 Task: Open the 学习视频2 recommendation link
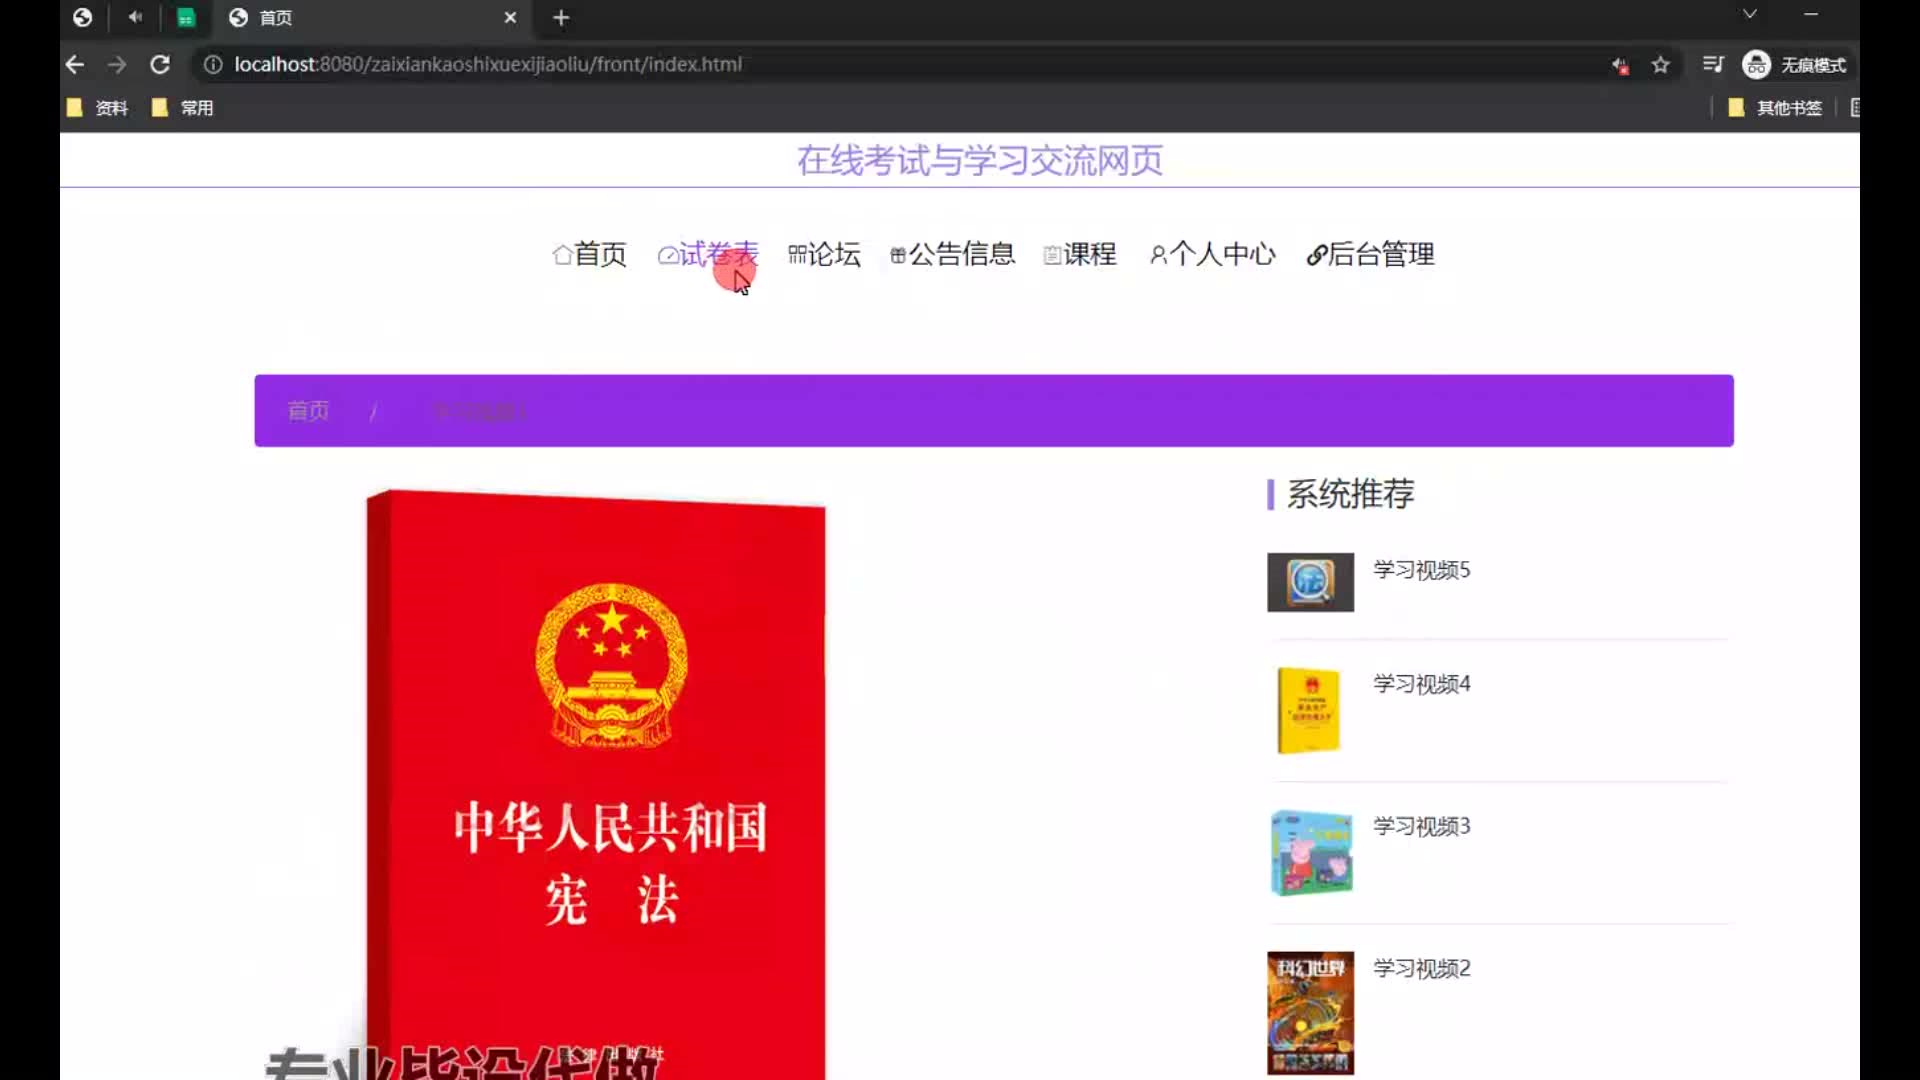point(1421,968)
